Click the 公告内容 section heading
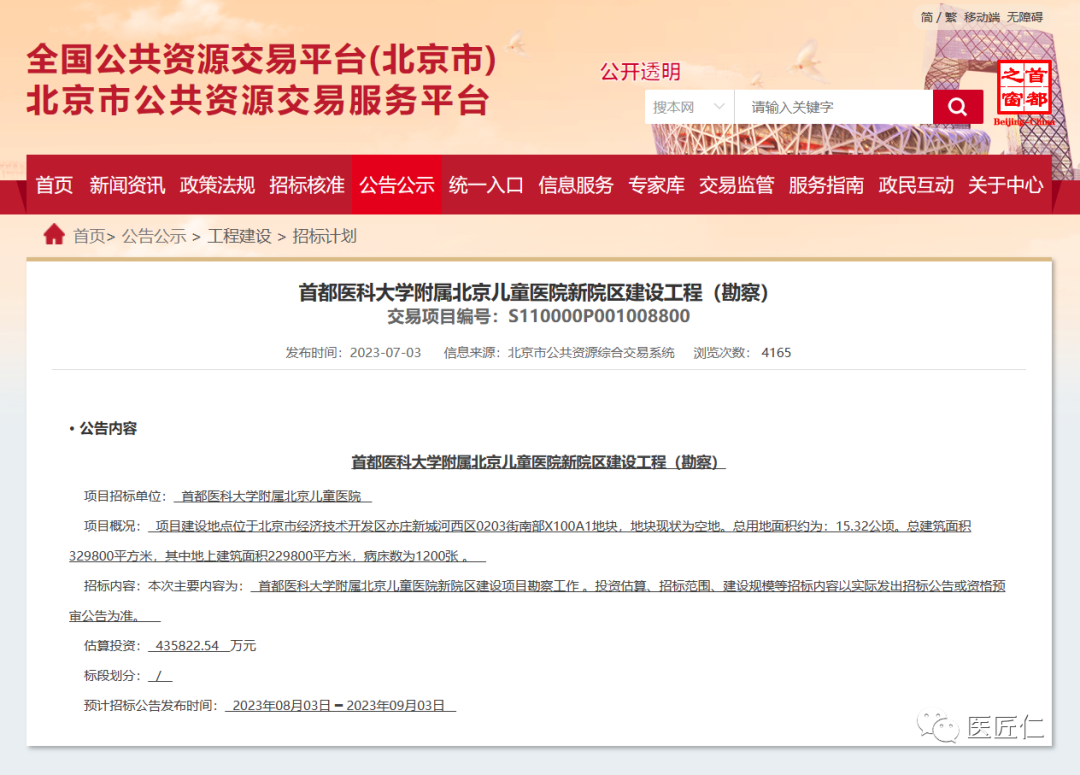The width and height of the screenshot is (1080, 775). (x=108, y=428)
